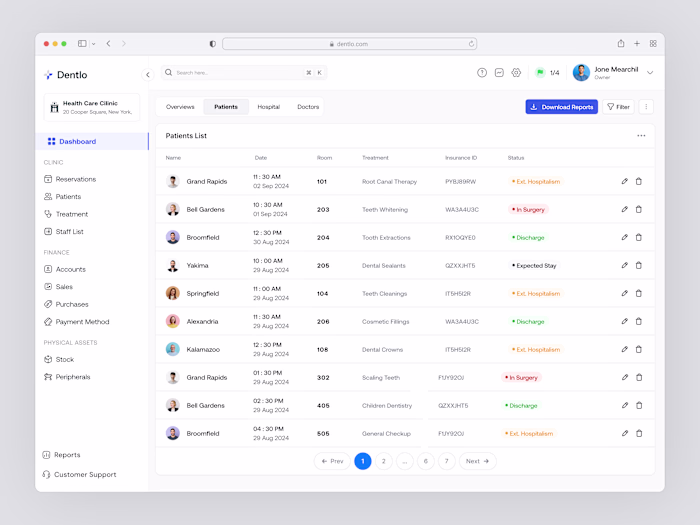
Task: Open Stock in the sidebar
Action: tap(59, 359)
